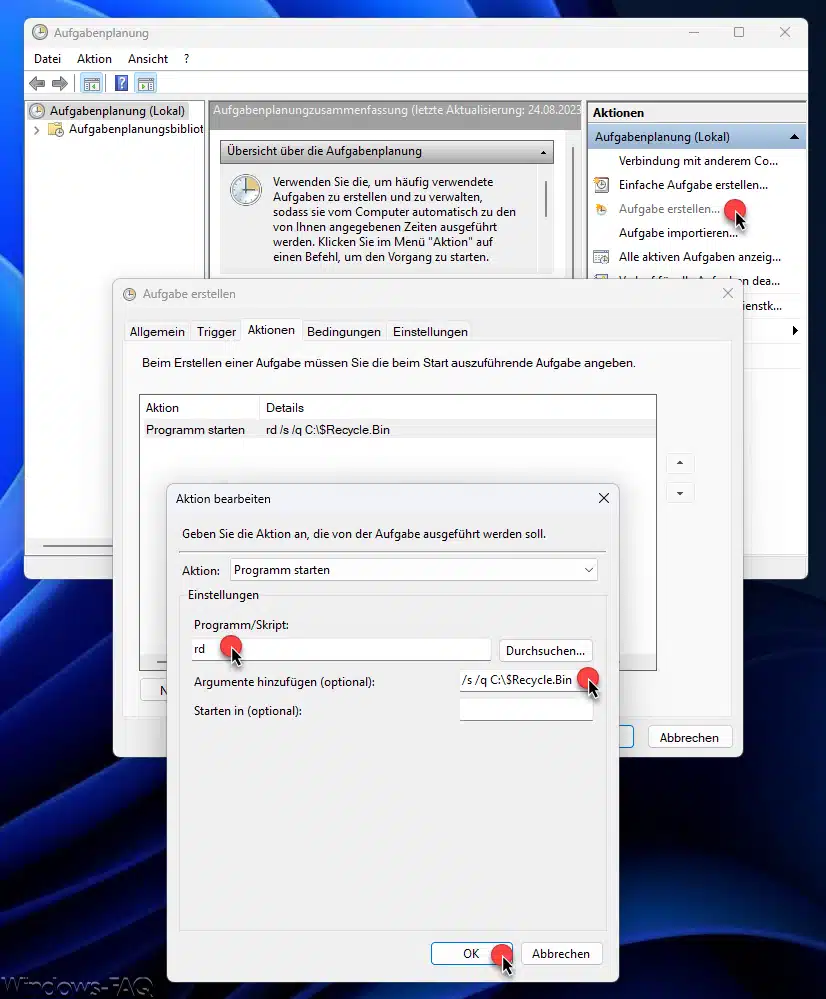826x999 pixels.
Task: Expand the Aufgabenplanungsbibliothek tree node
Action: click(36, 130)
